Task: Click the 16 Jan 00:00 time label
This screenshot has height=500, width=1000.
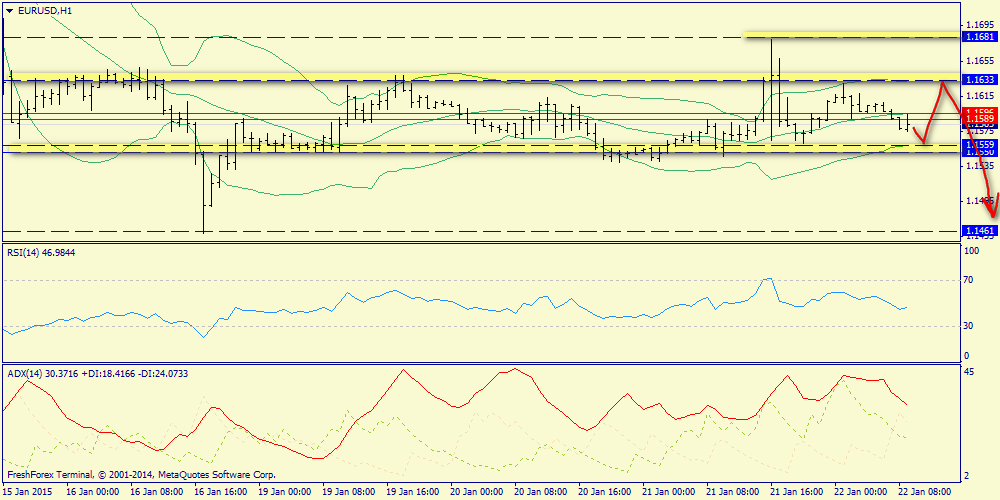Action: pyautogui.click(x=92, y=492)
